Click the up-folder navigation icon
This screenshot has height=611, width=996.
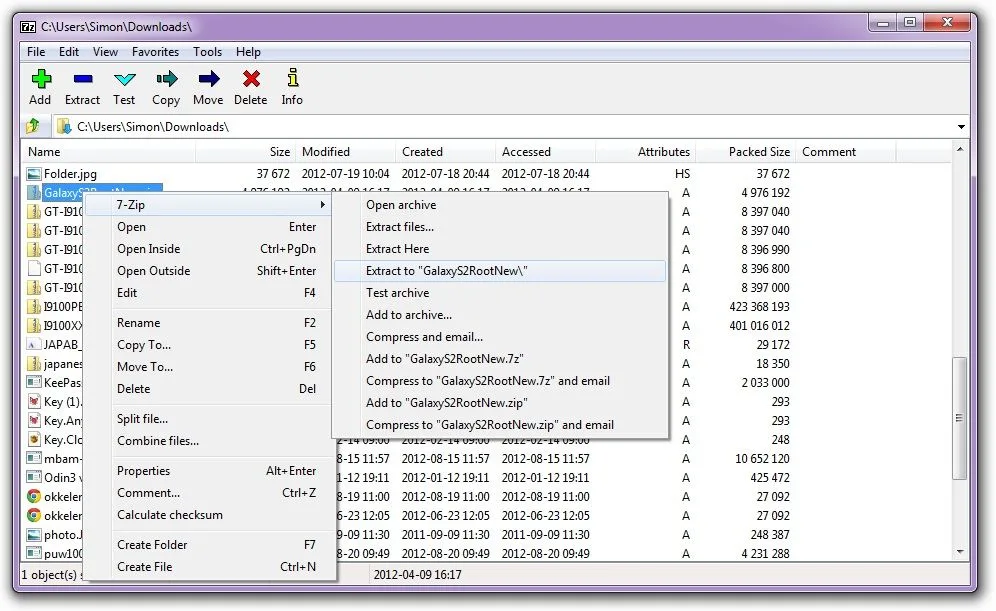pyautogui.click(x=34, y=126)
